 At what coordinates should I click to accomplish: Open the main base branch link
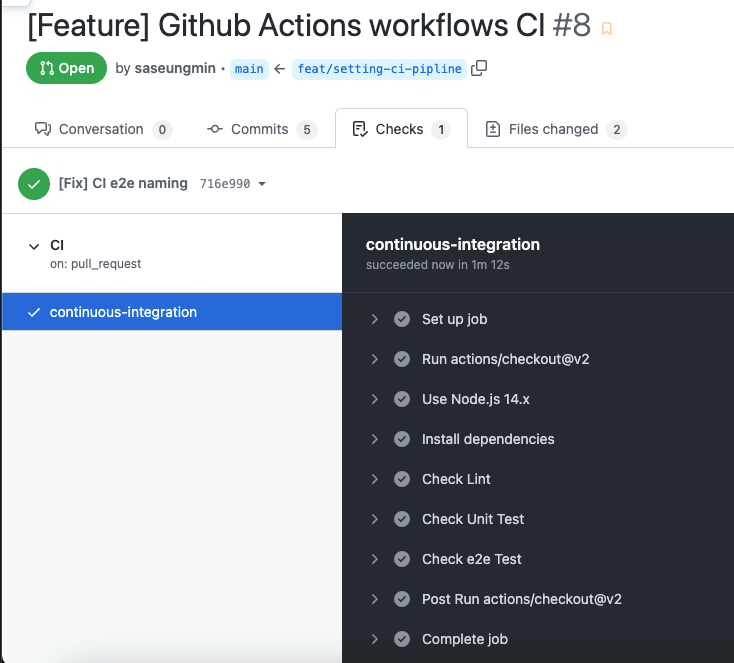click(249, 69)
